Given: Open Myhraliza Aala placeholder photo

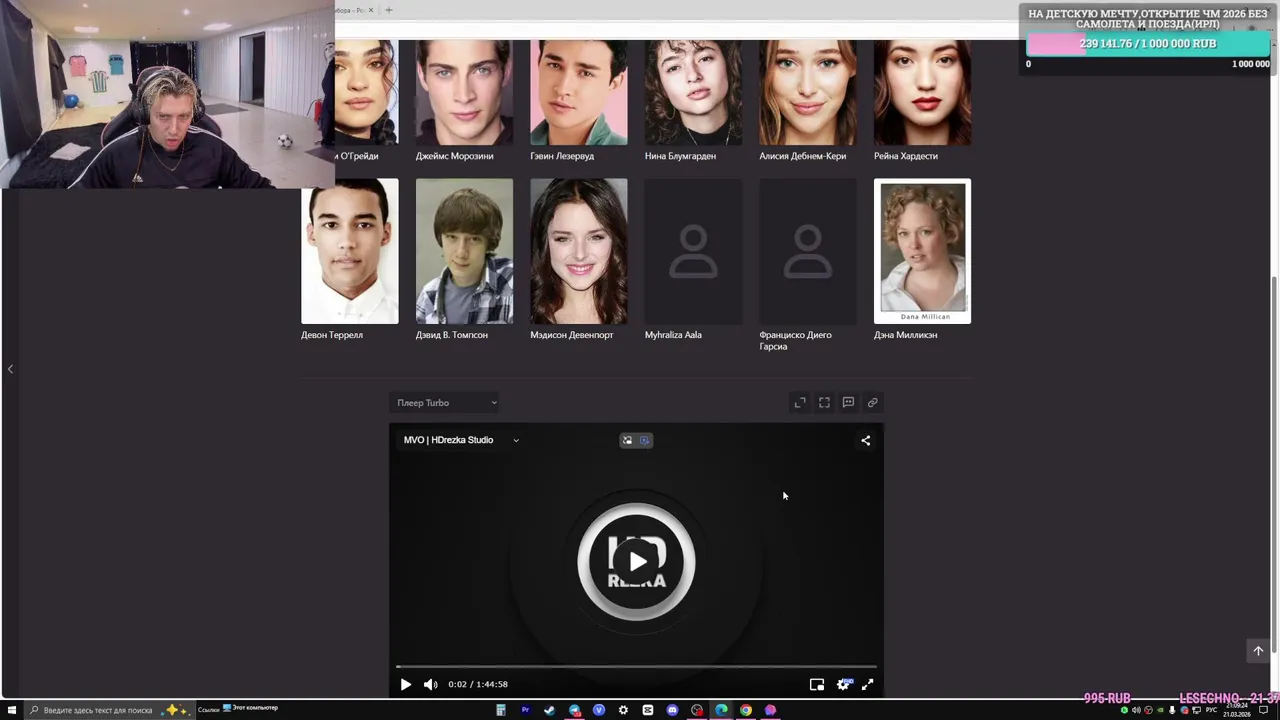Looking at the screenshot, I should [x=693, y=251].
